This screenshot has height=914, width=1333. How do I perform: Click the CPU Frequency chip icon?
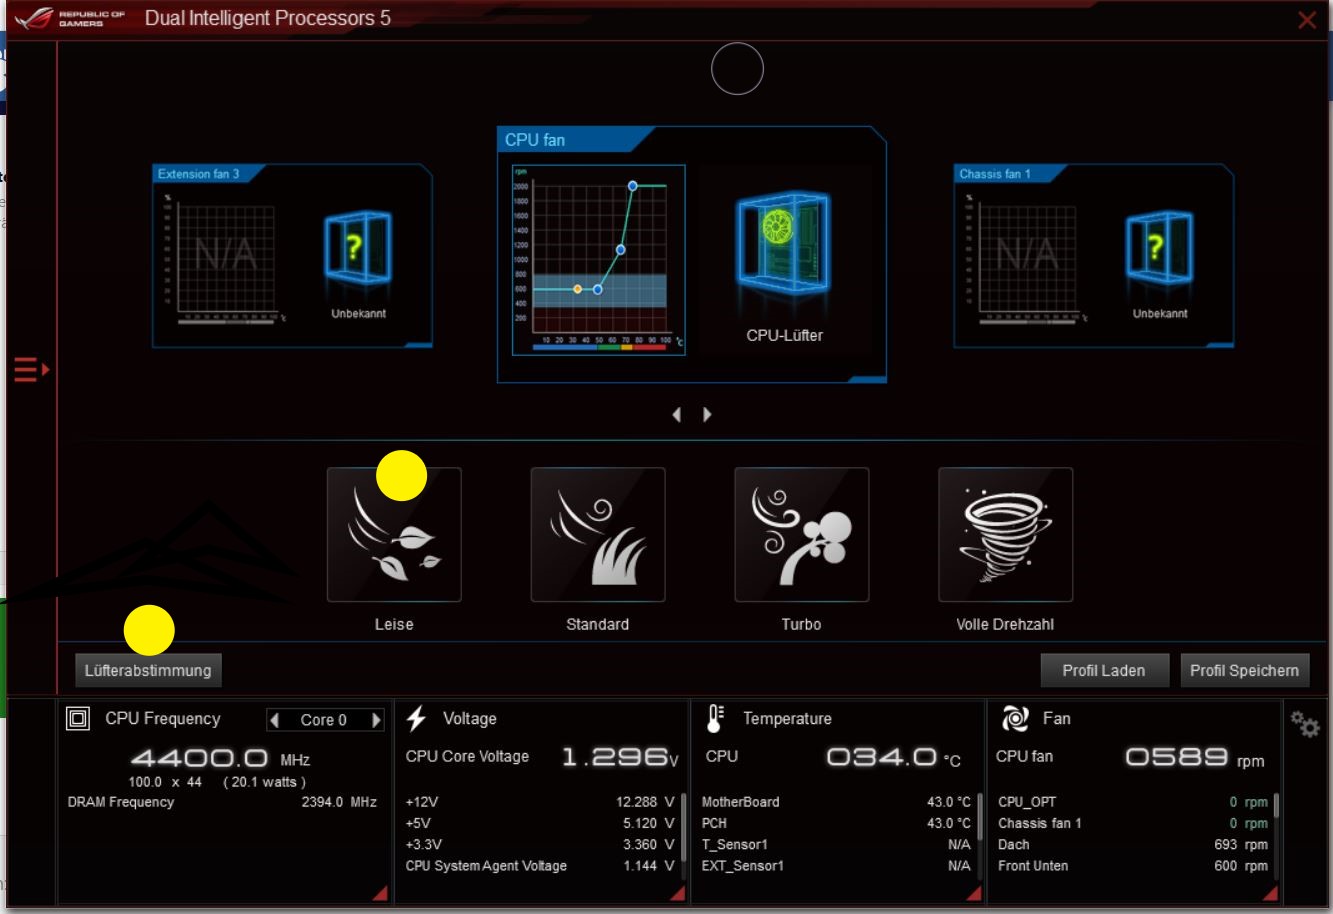click(78, 718)
